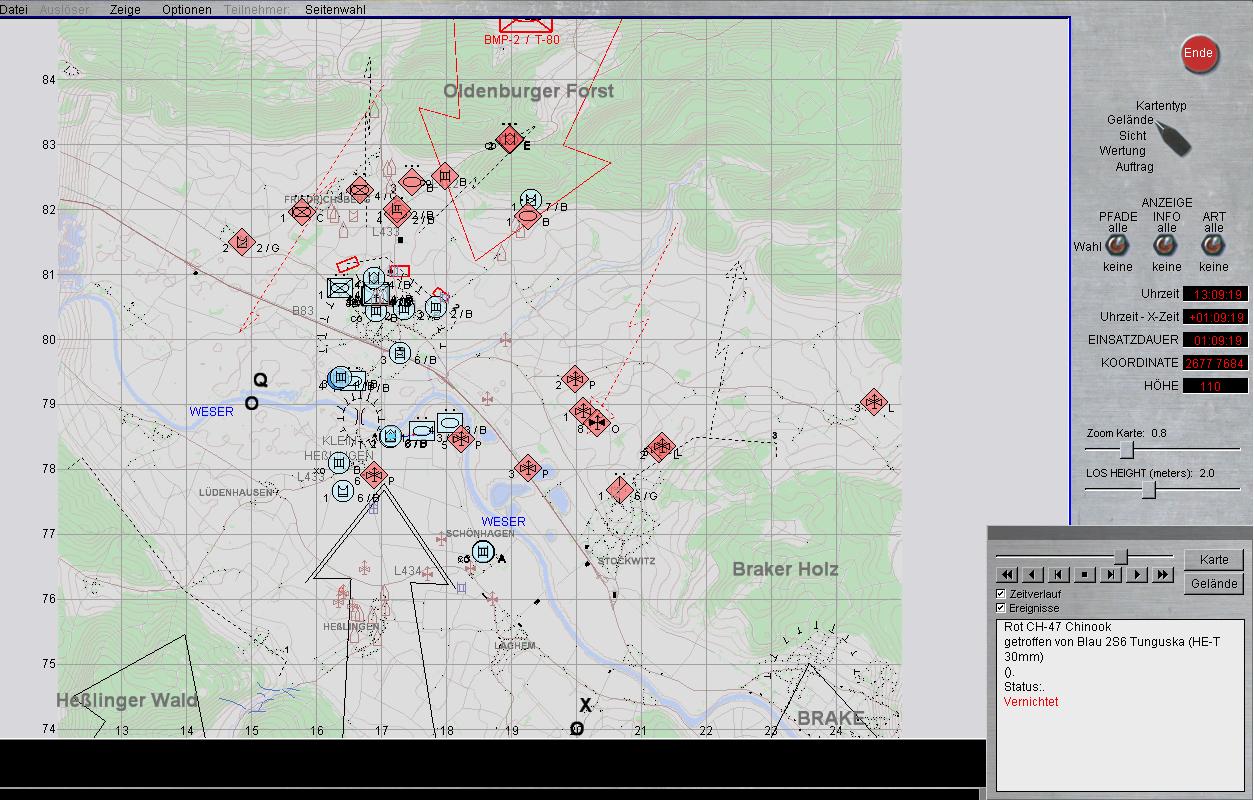The height and width of the screenshot is (800, 1254).
Task: Open the Optionen menu
Action: tap(187, 9)
